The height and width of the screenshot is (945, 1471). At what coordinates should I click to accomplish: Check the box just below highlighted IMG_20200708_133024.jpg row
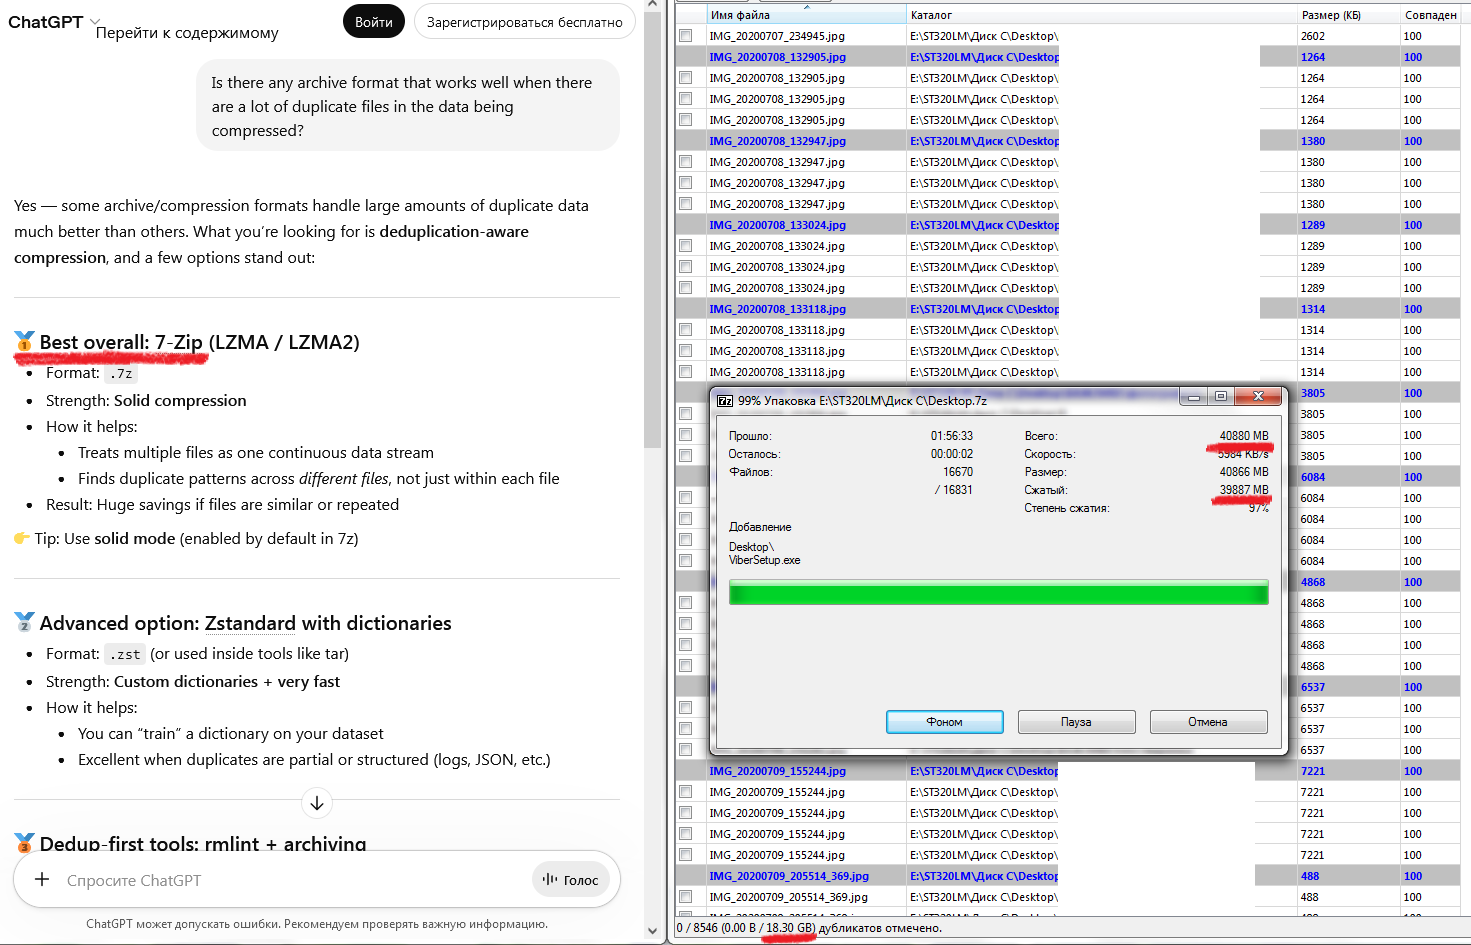(x=686, y=246)
